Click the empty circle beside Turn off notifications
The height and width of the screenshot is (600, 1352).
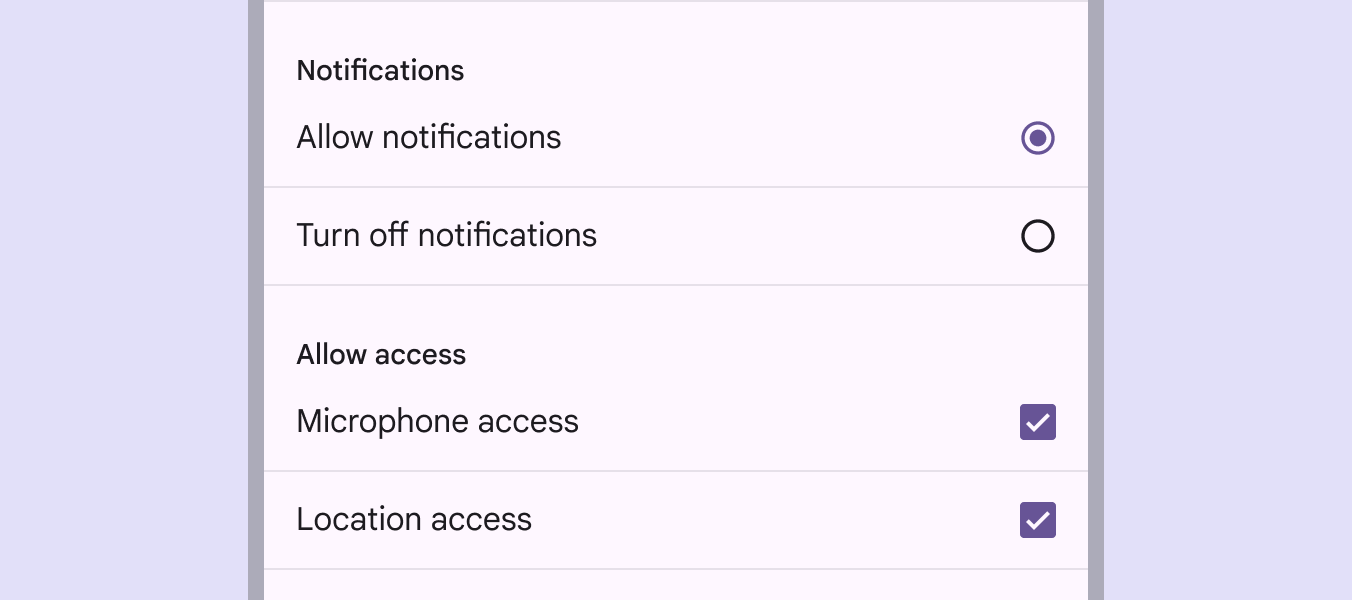pos(1037,237)
